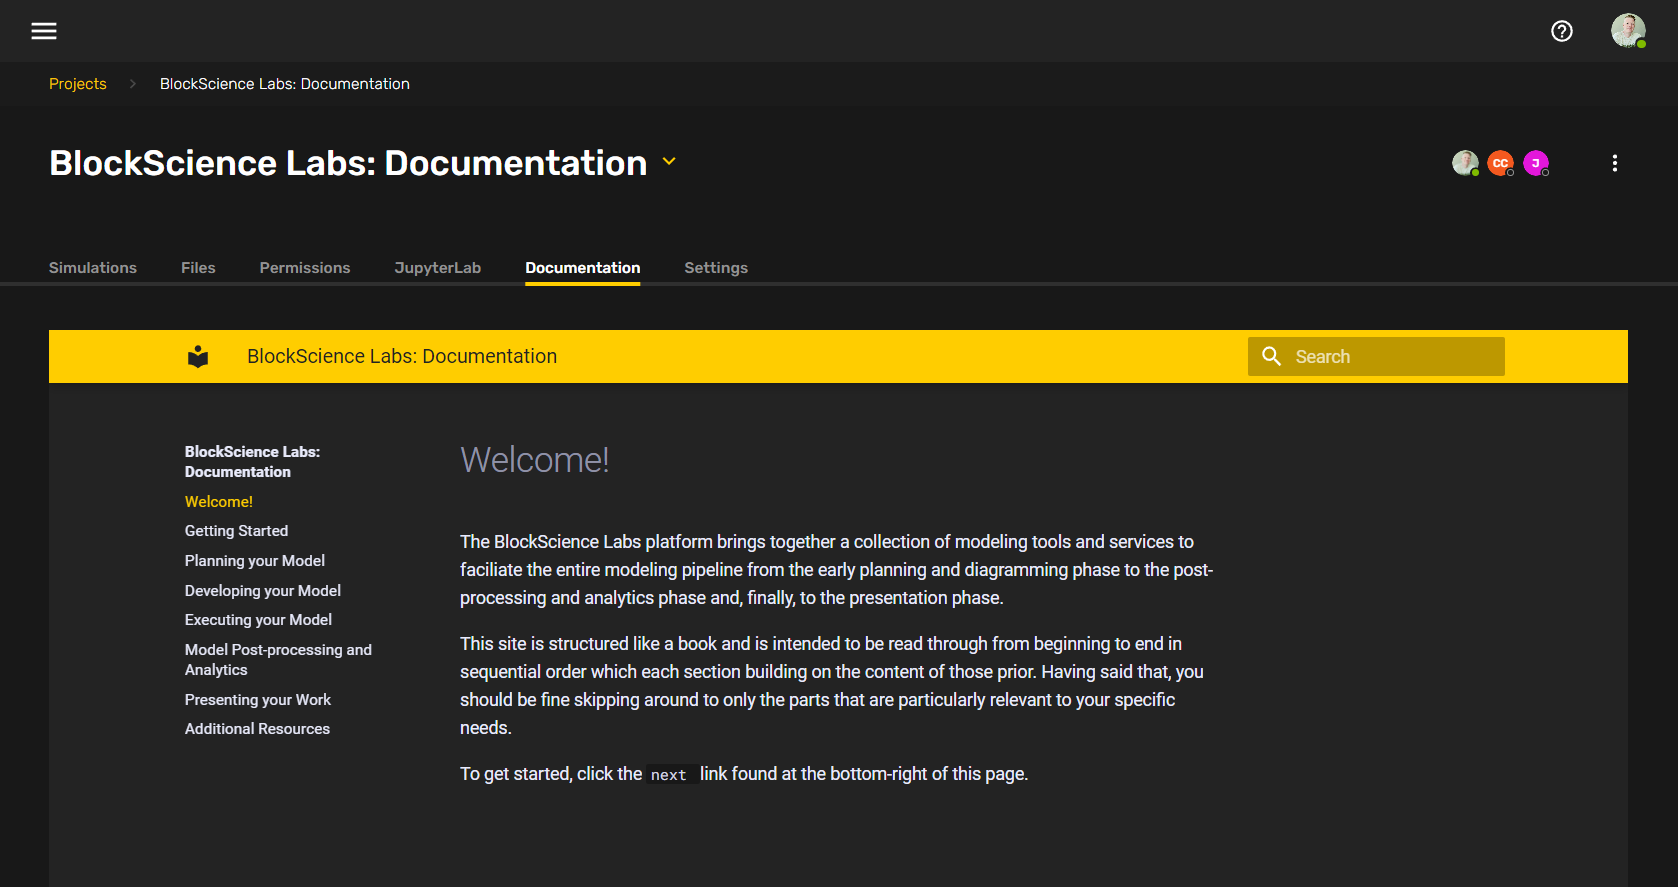Open the hamburger navigation menu
Viewport: 1678px width, 887px height.
44,31
